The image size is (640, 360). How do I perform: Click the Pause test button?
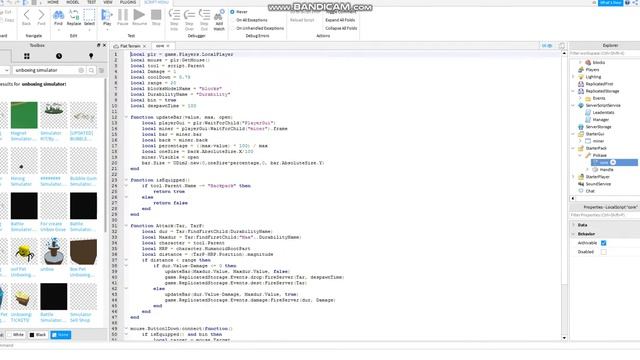click(122, 18)
